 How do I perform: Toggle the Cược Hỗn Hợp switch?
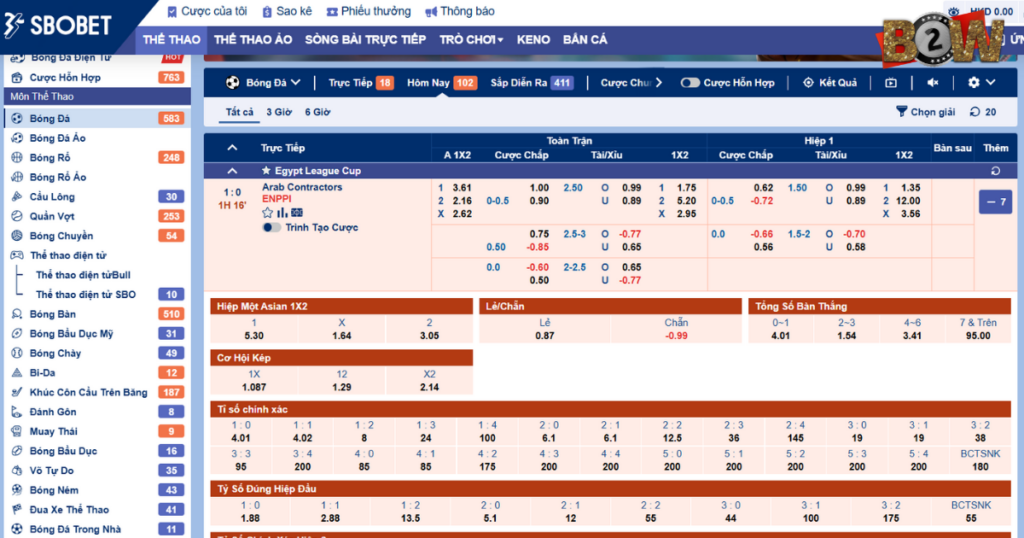coord(690,83)
